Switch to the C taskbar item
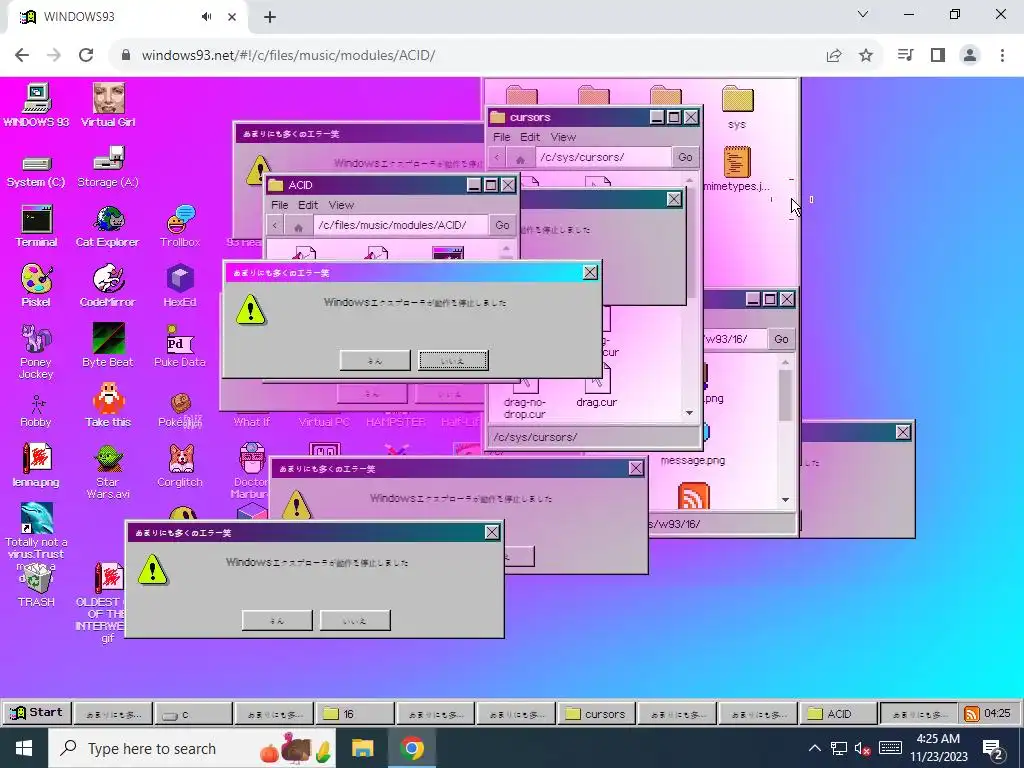 193,714
